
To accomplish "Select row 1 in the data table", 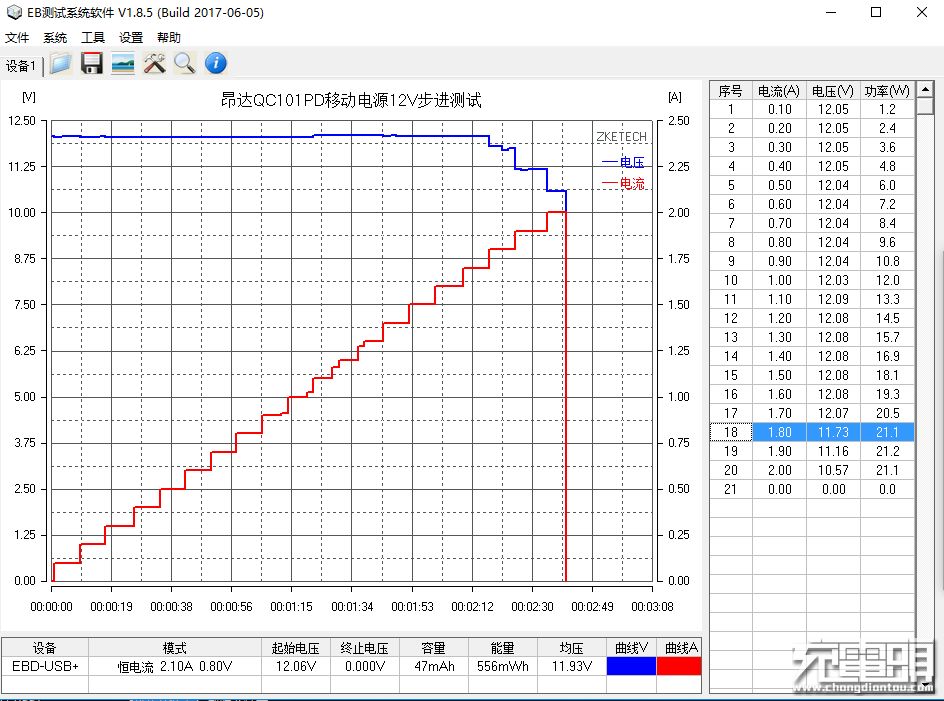I will pyautogui.click(x=812, y=110).
